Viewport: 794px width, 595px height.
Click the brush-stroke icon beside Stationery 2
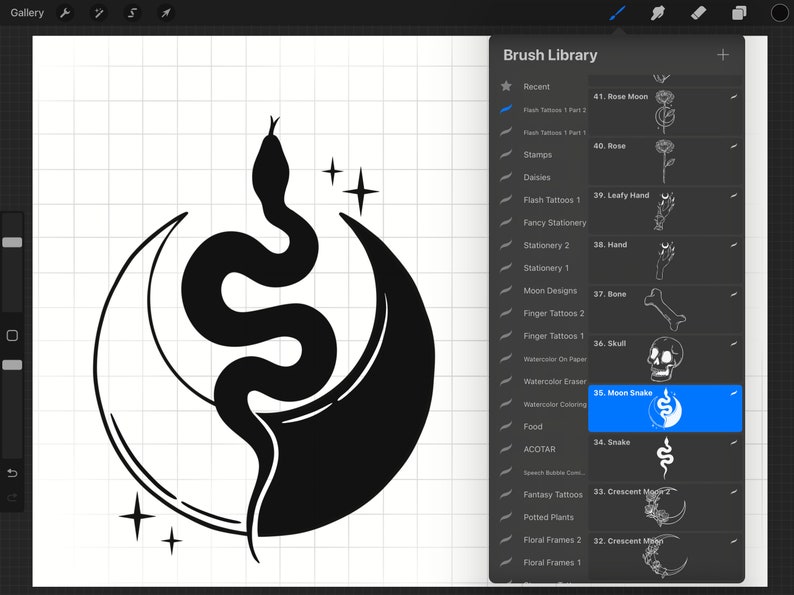tap(506, 245)
